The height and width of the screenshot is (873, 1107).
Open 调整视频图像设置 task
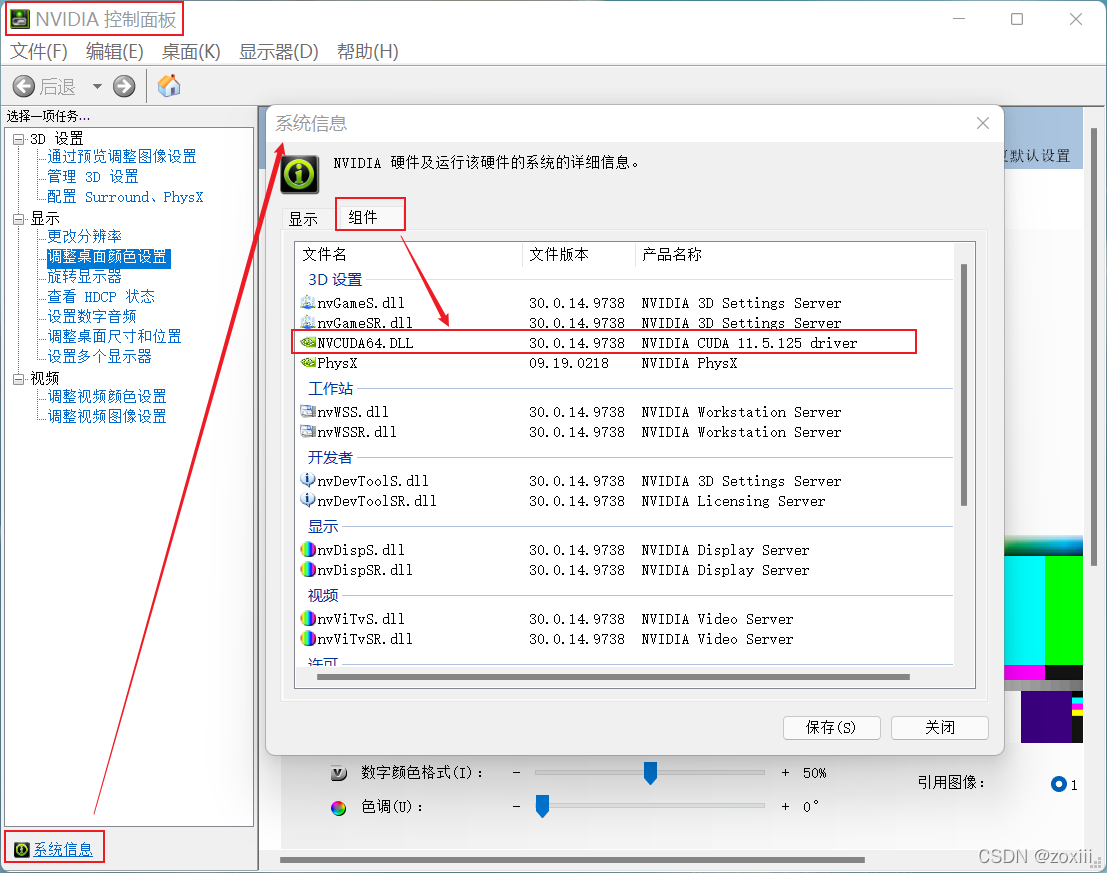point(107,416)
